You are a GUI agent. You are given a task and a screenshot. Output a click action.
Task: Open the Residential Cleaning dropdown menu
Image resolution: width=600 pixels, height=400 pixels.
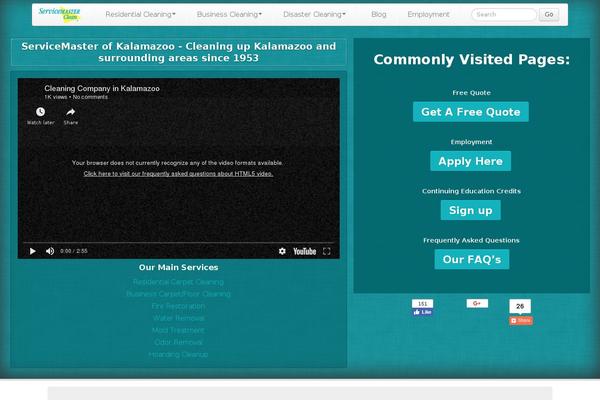pyautogui.click(x=140, y=15)
